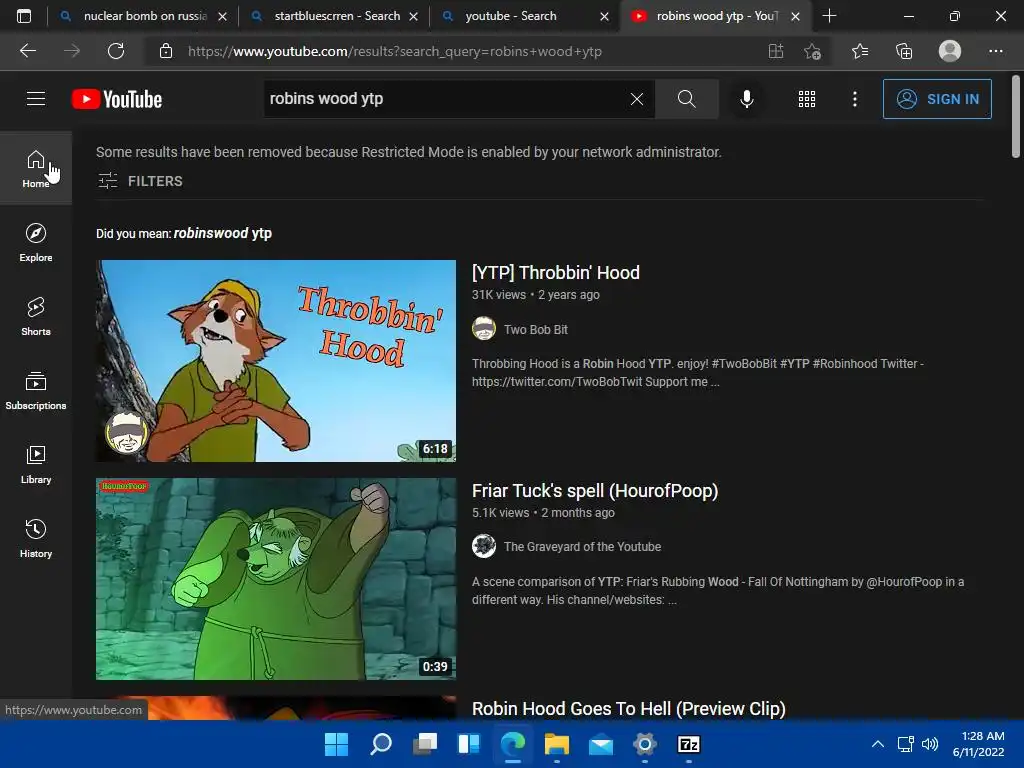Close the startbluescrren Search tab
The image size is (1024, 768).
[413, 16]
